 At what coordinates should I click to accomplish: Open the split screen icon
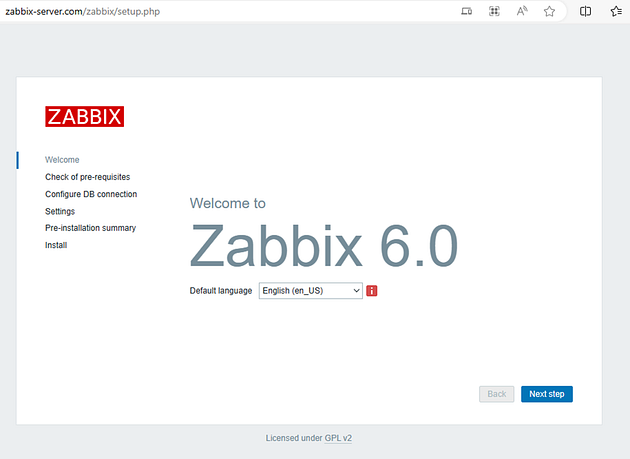pos(585,11)
